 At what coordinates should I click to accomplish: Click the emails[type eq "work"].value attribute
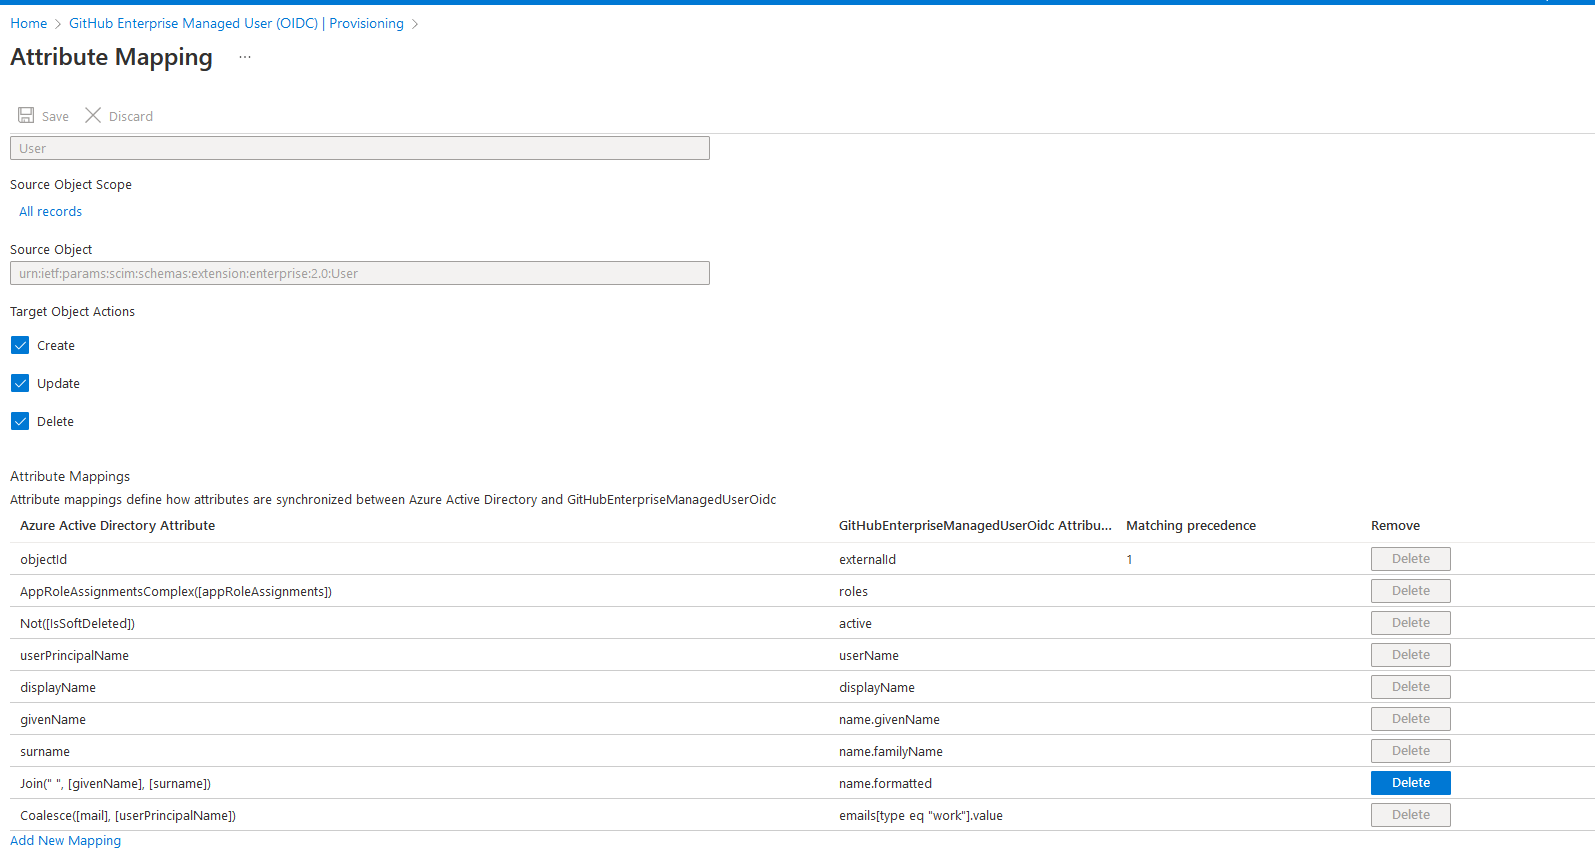(x=921, y=815)
